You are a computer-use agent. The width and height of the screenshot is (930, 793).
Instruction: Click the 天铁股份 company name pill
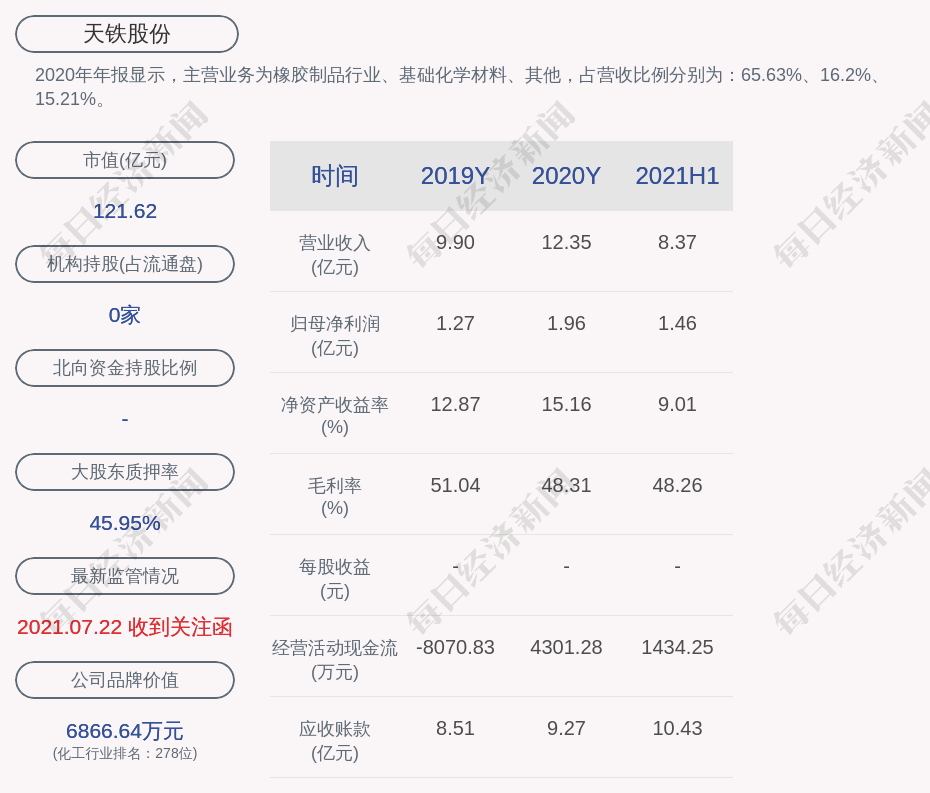click(x=127, y=34)
